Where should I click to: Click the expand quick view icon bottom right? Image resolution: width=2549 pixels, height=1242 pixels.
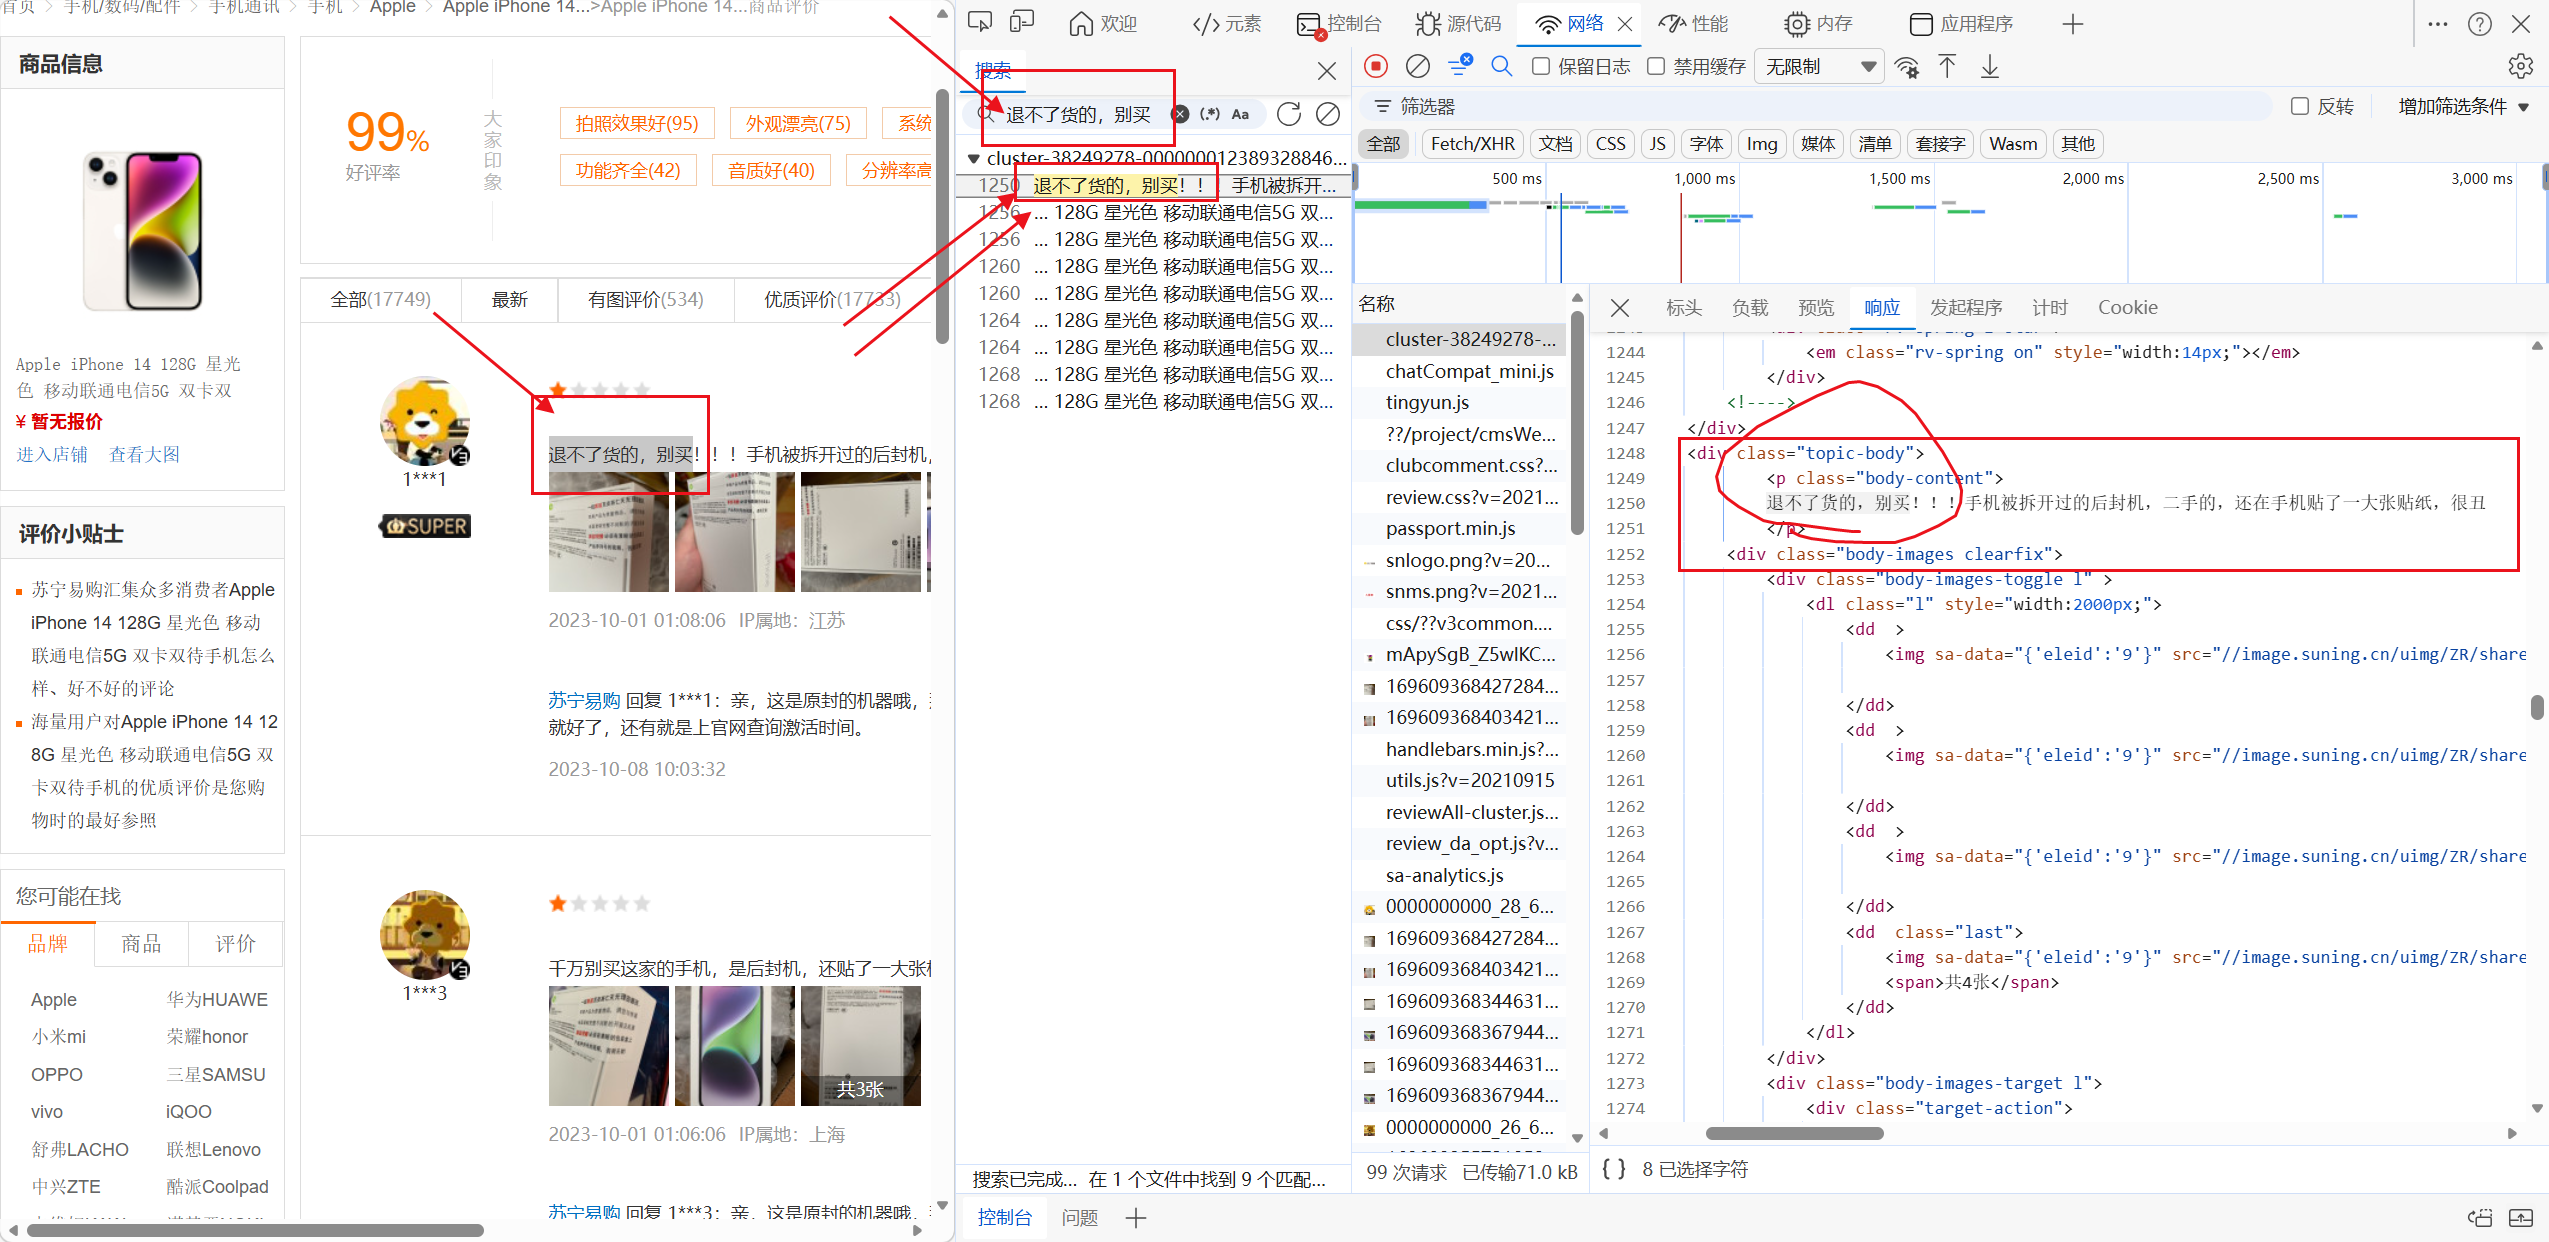[x=2521, y=1217]
